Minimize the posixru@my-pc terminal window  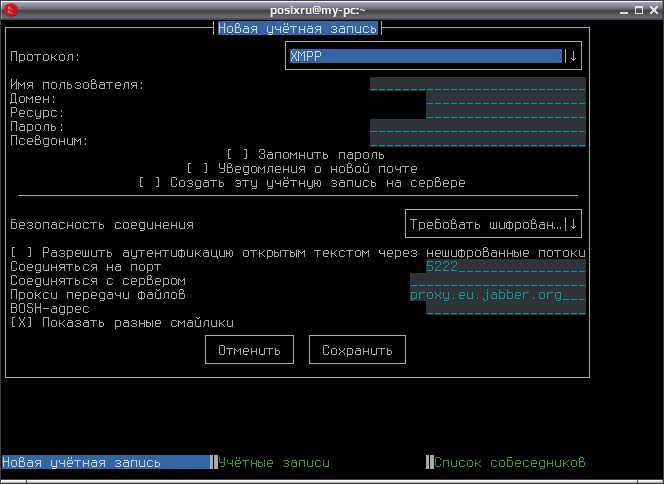click(x=624, y=10)
